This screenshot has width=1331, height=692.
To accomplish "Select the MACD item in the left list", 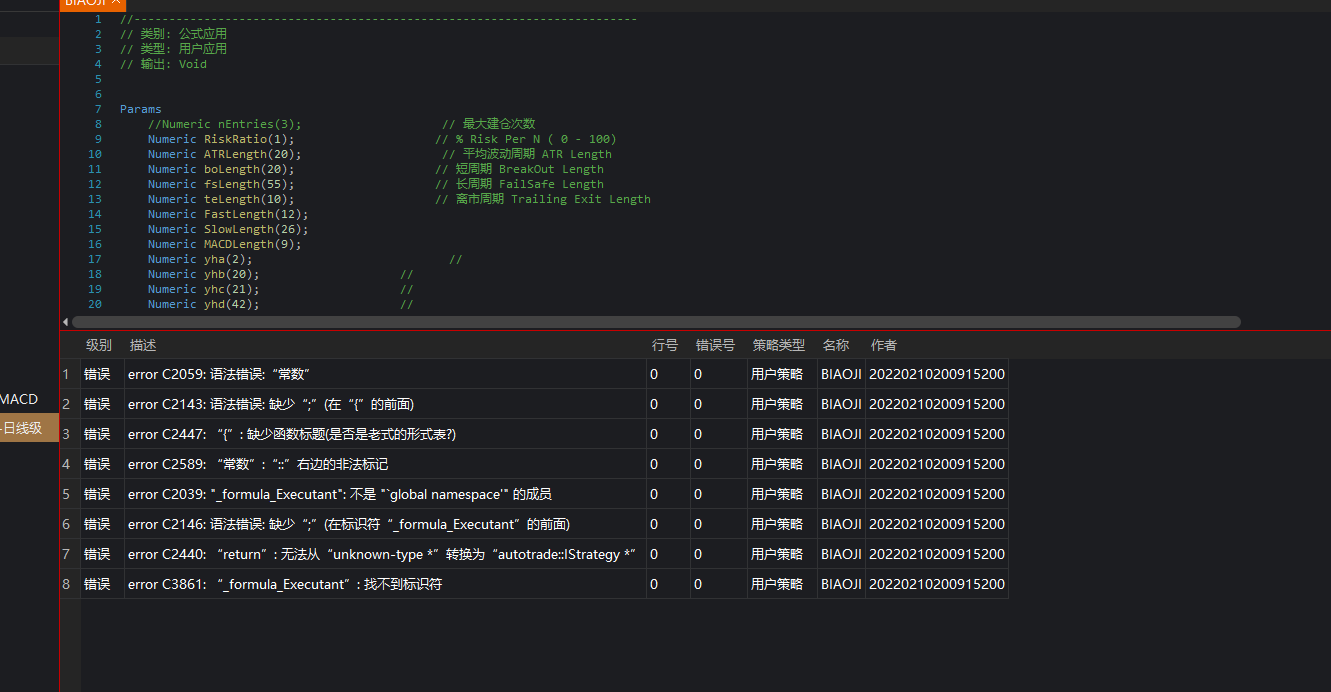I will [x=19, y=399].
